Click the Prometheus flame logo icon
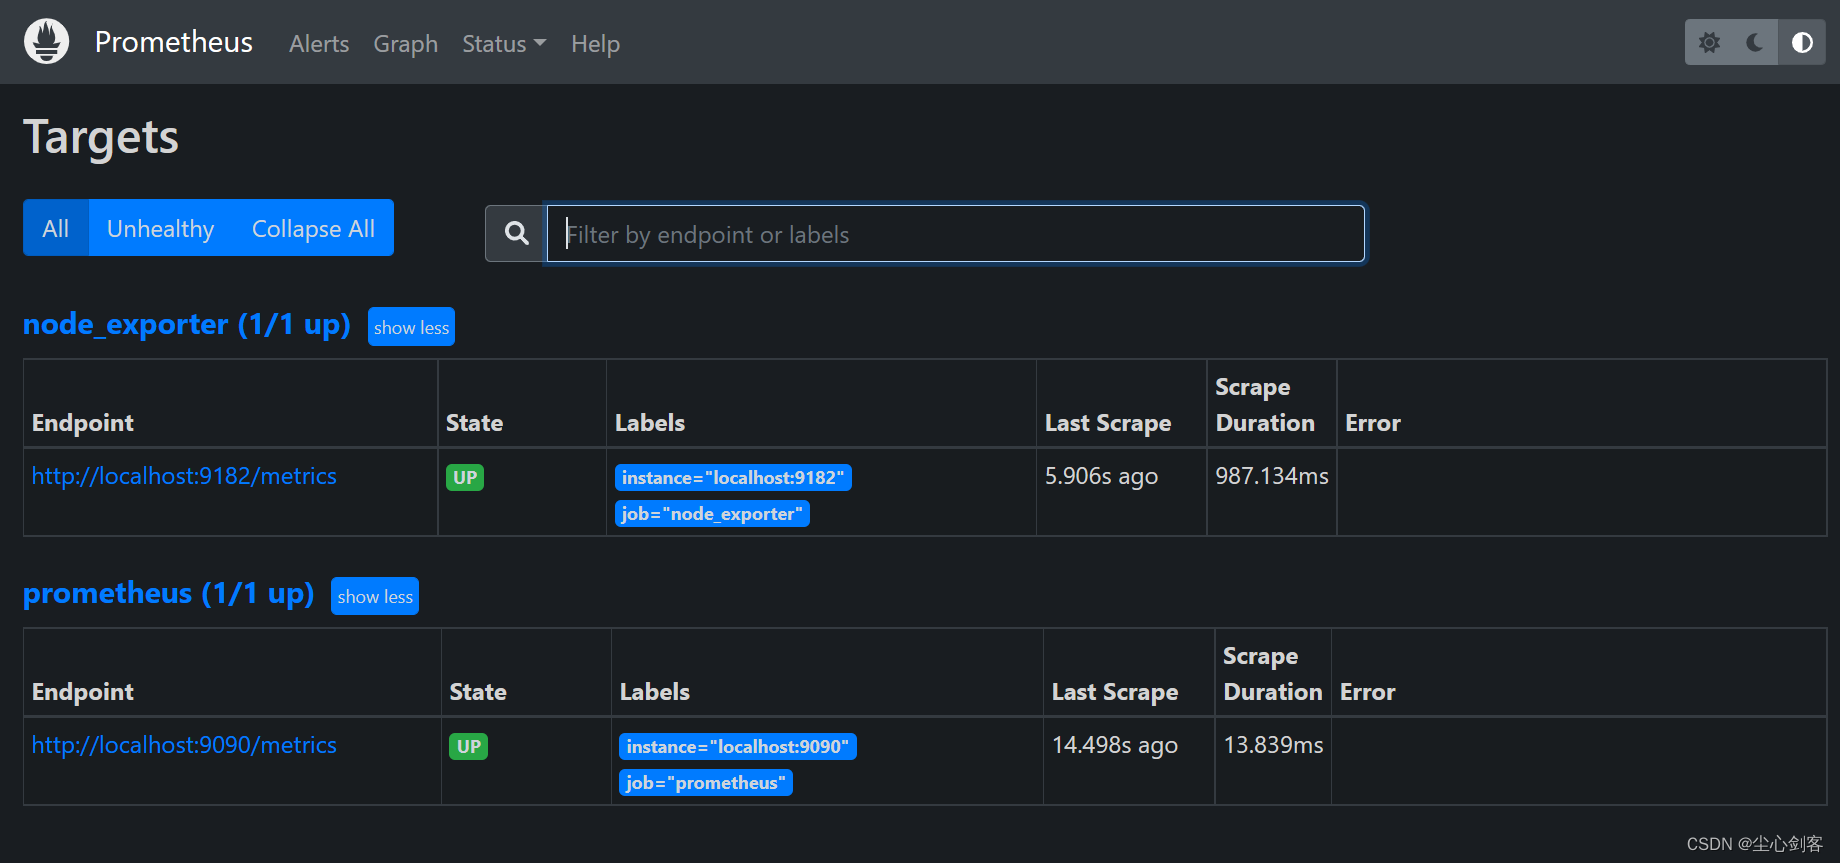1840x863 pixels. coord(46,42)
